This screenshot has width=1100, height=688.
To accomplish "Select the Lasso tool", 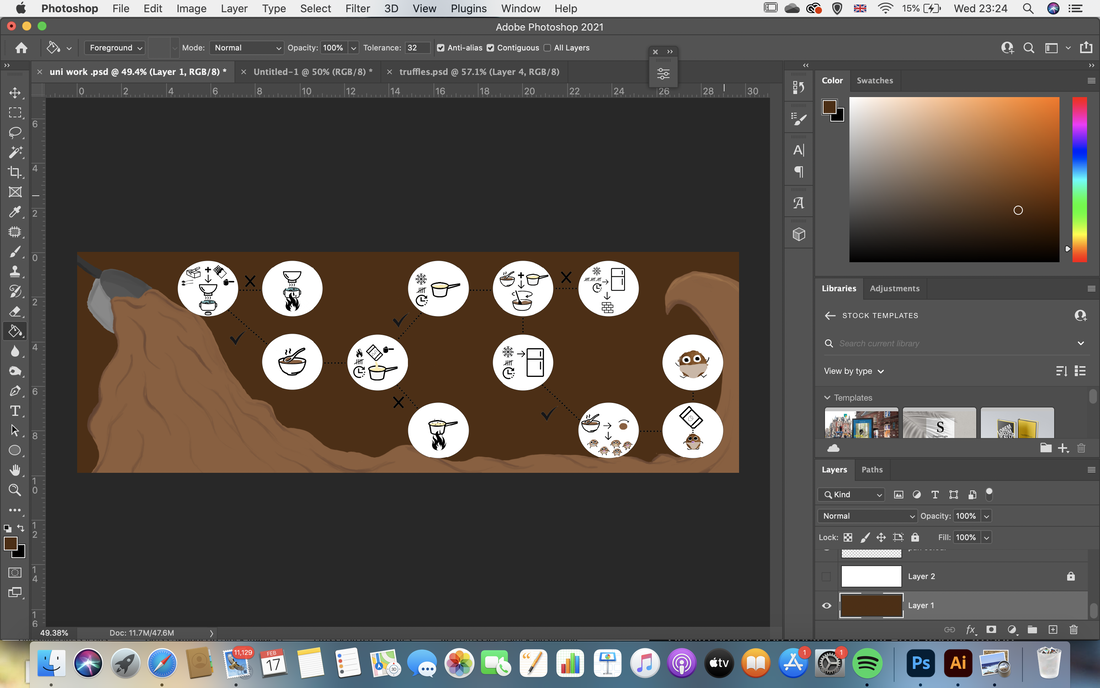I will [15, 133].
